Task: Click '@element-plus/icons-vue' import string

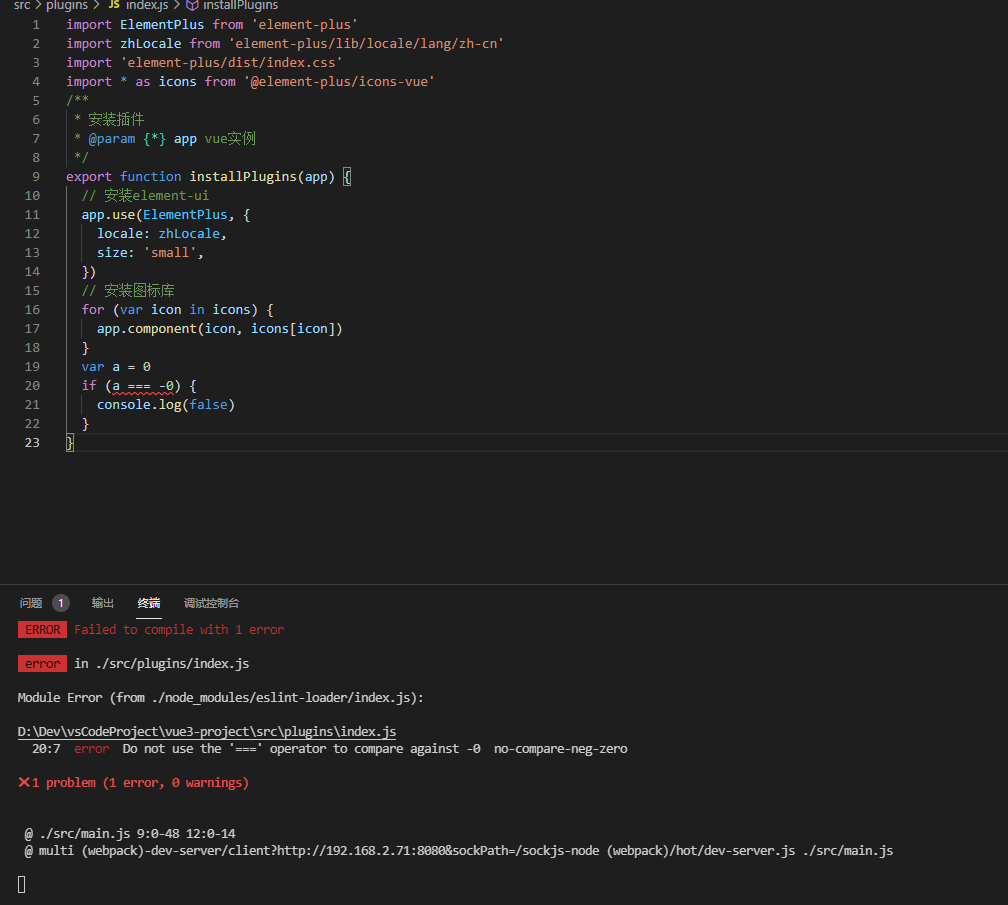Action: pos(339,82)
